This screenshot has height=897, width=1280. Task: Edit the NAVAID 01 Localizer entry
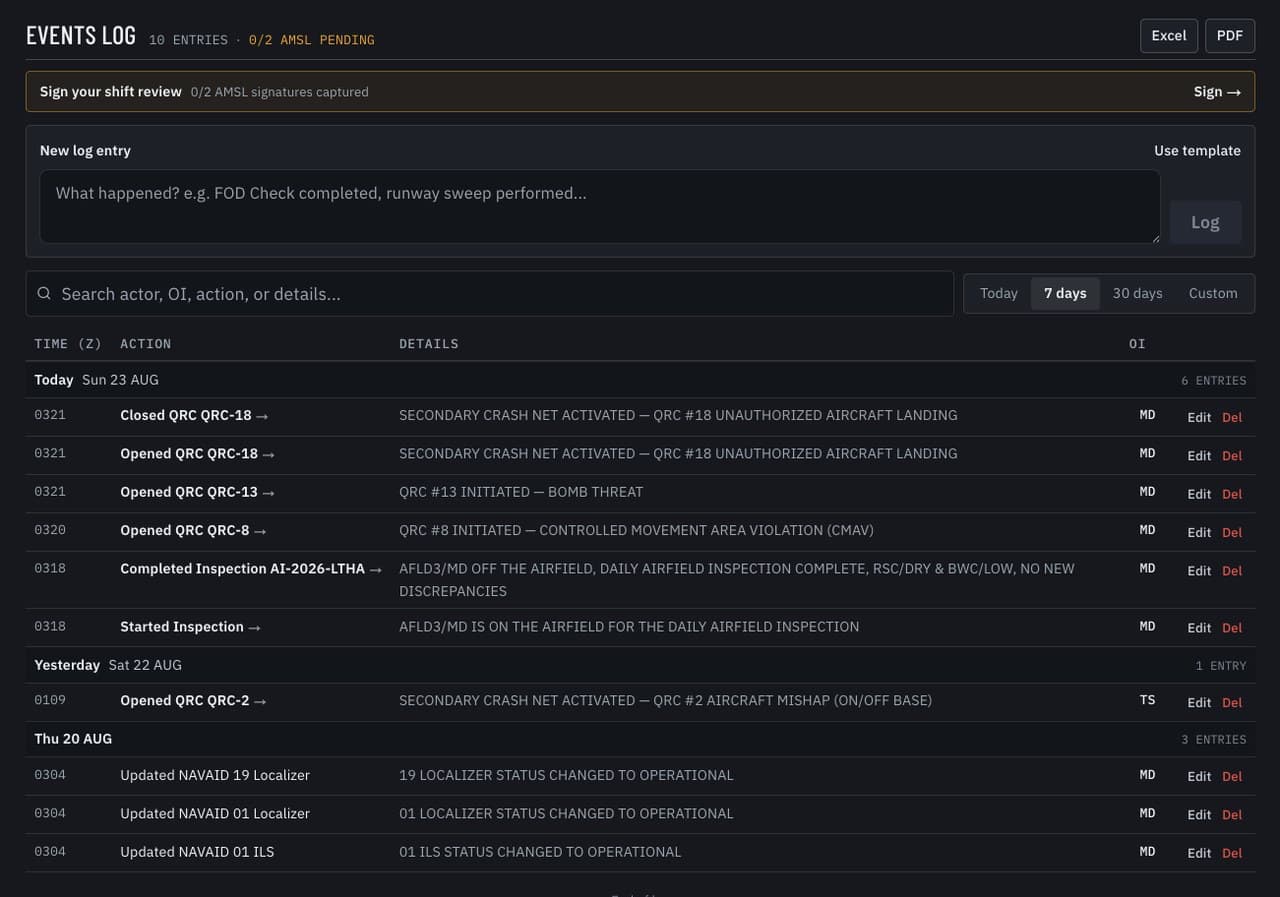pyautogui.click(x=1199, y=815)
